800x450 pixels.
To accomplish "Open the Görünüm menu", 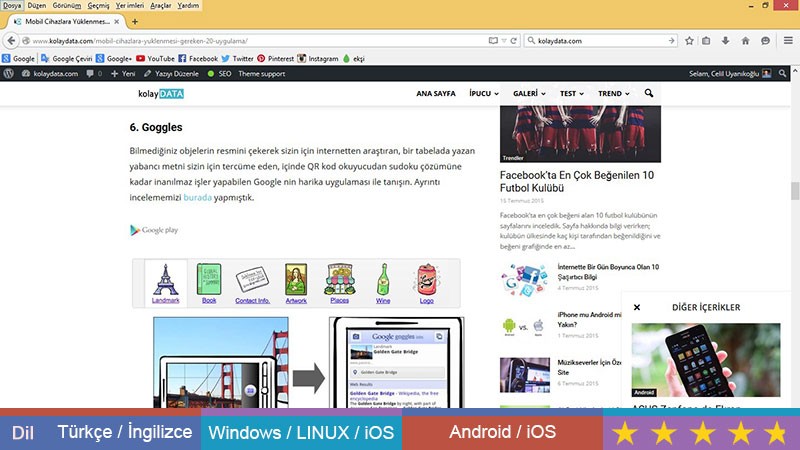I will click(67, 6).
